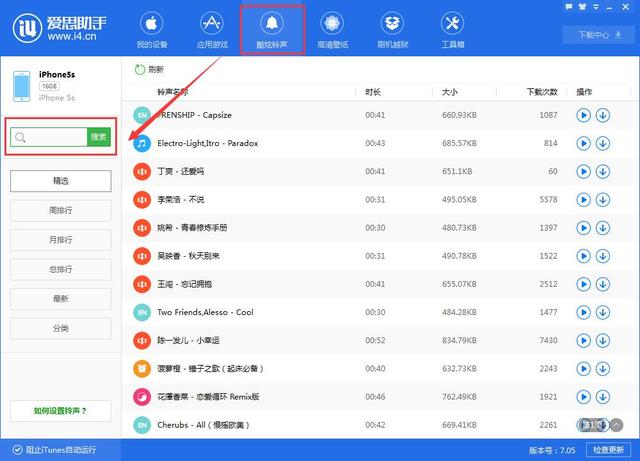Screen dimensions: 640x461
Task: Open the 工具箱 toolbox tab
Action: click(452, 30)
